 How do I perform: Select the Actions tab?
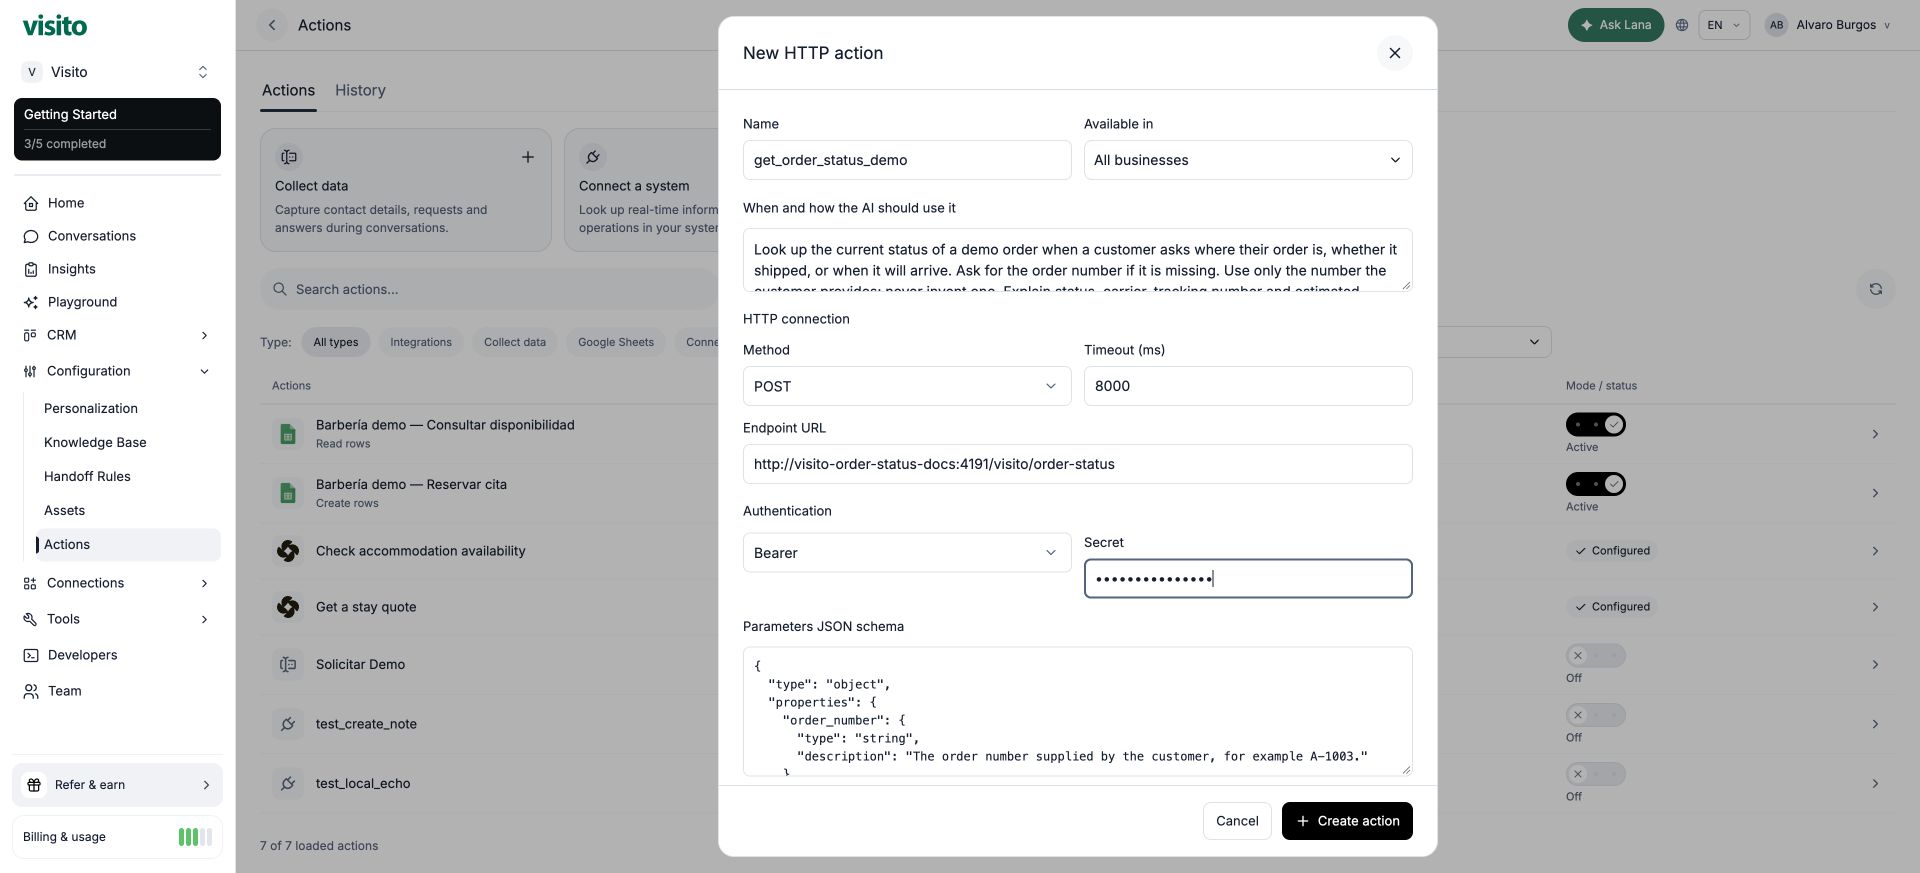coord(288,90)
